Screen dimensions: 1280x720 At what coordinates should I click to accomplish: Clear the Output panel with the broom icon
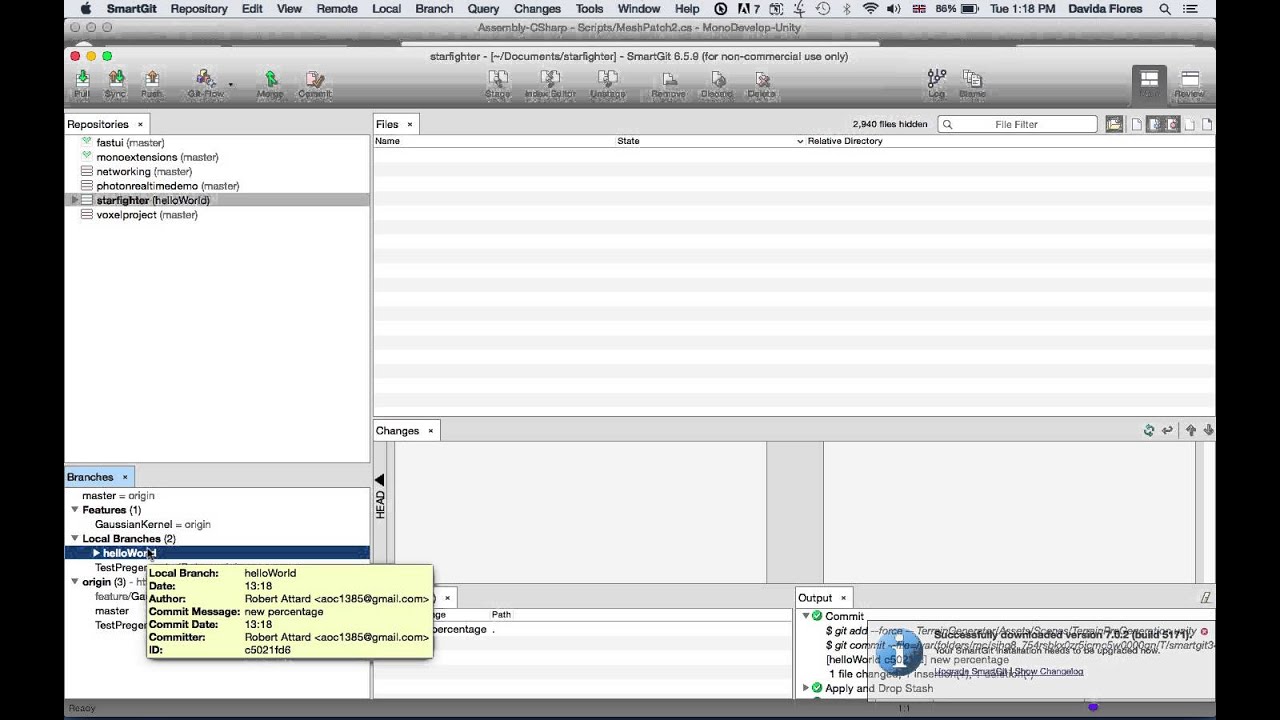coord(1205,598)
